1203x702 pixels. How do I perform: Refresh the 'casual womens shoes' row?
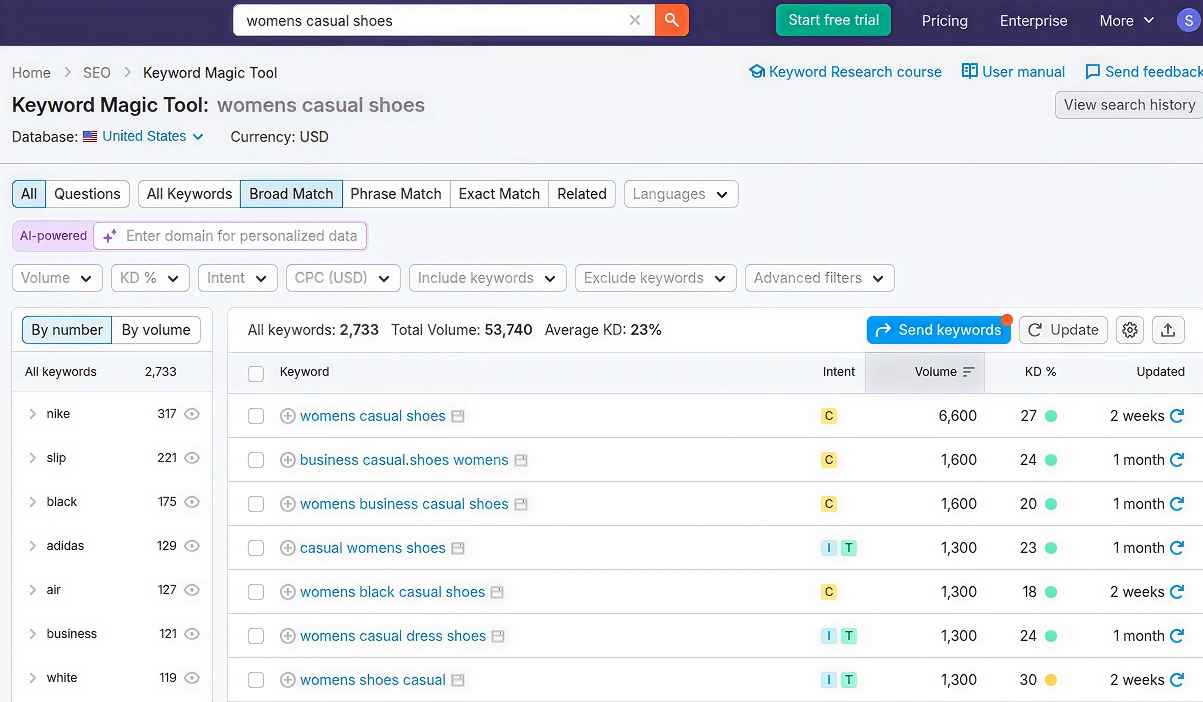tap(1177, 548)
